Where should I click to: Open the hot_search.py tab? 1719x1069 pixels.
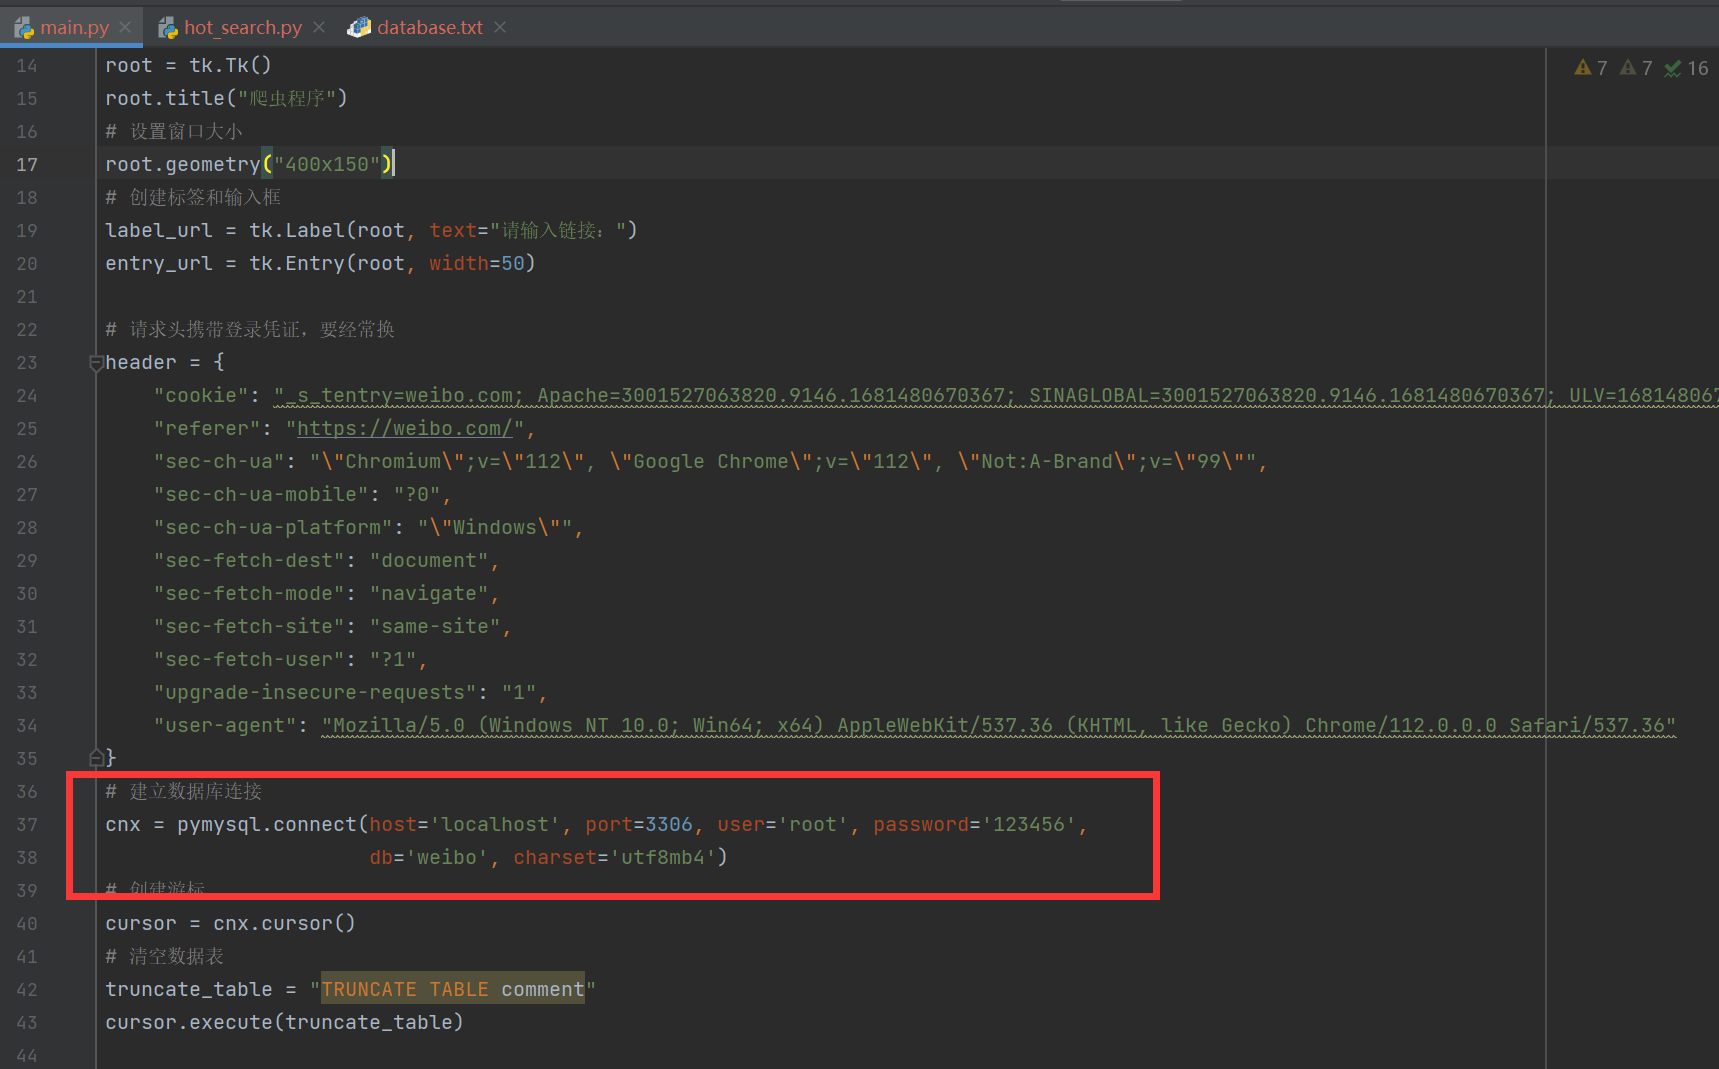coord(242,27)
